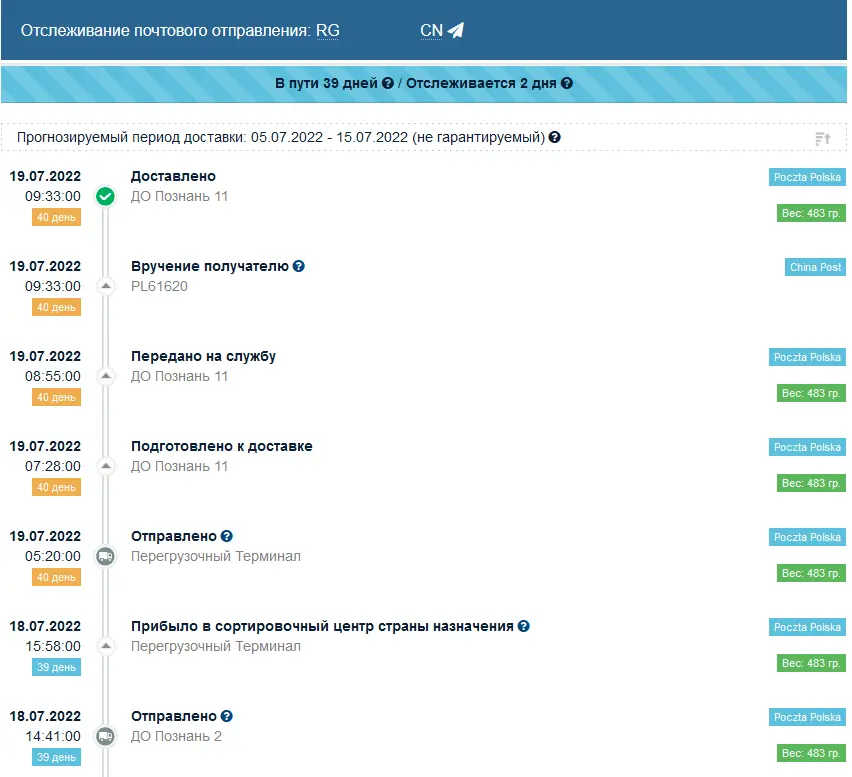Click the 'В пути 39 дней' status text
852x777 pixels.
pyautogui.click(x=326, y=83)
